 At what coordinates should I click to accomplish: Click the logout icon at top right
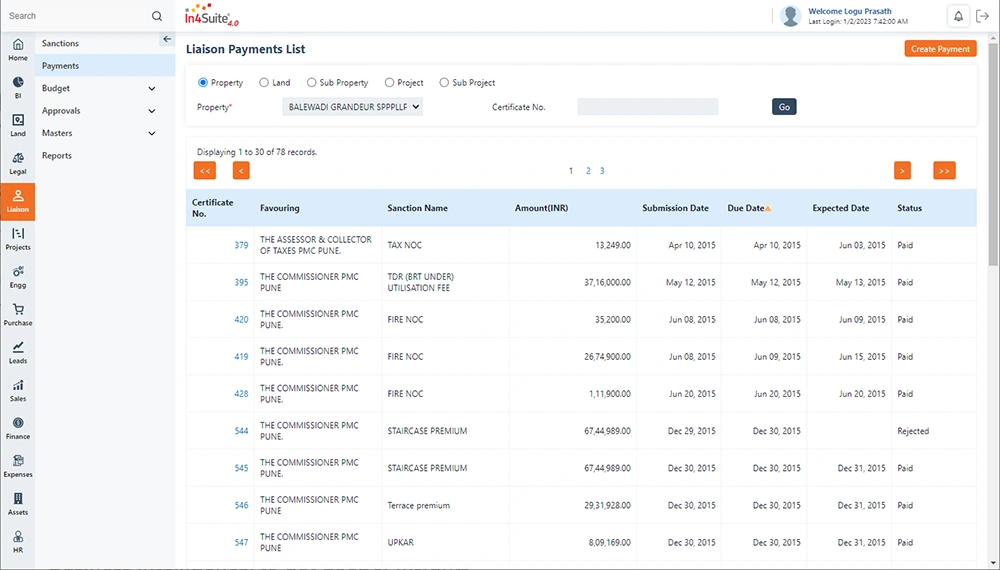[982, 16]
